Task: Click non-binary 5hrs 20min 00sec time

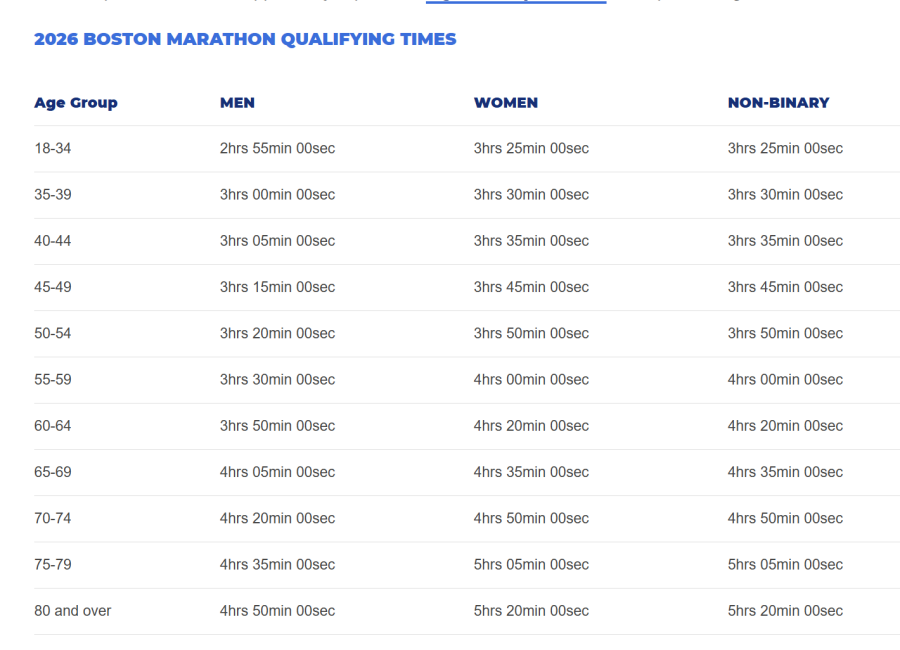Action: 785,611
